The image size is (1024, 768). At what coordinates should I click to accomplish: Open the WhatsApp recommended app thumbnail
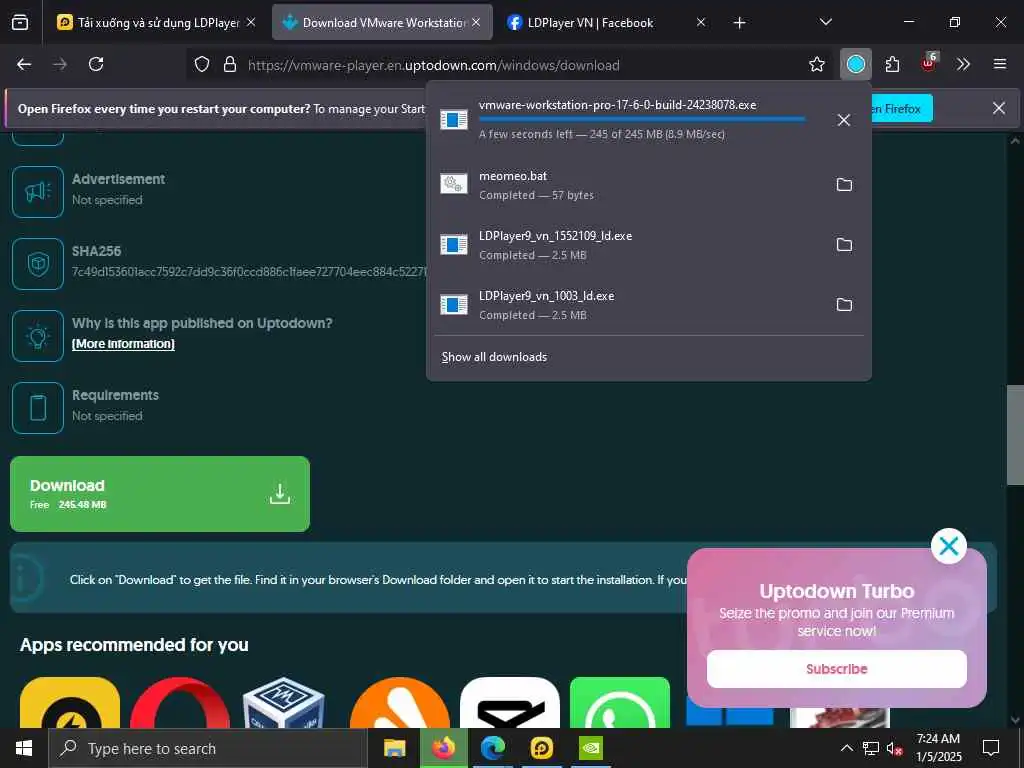coord(620,703)
